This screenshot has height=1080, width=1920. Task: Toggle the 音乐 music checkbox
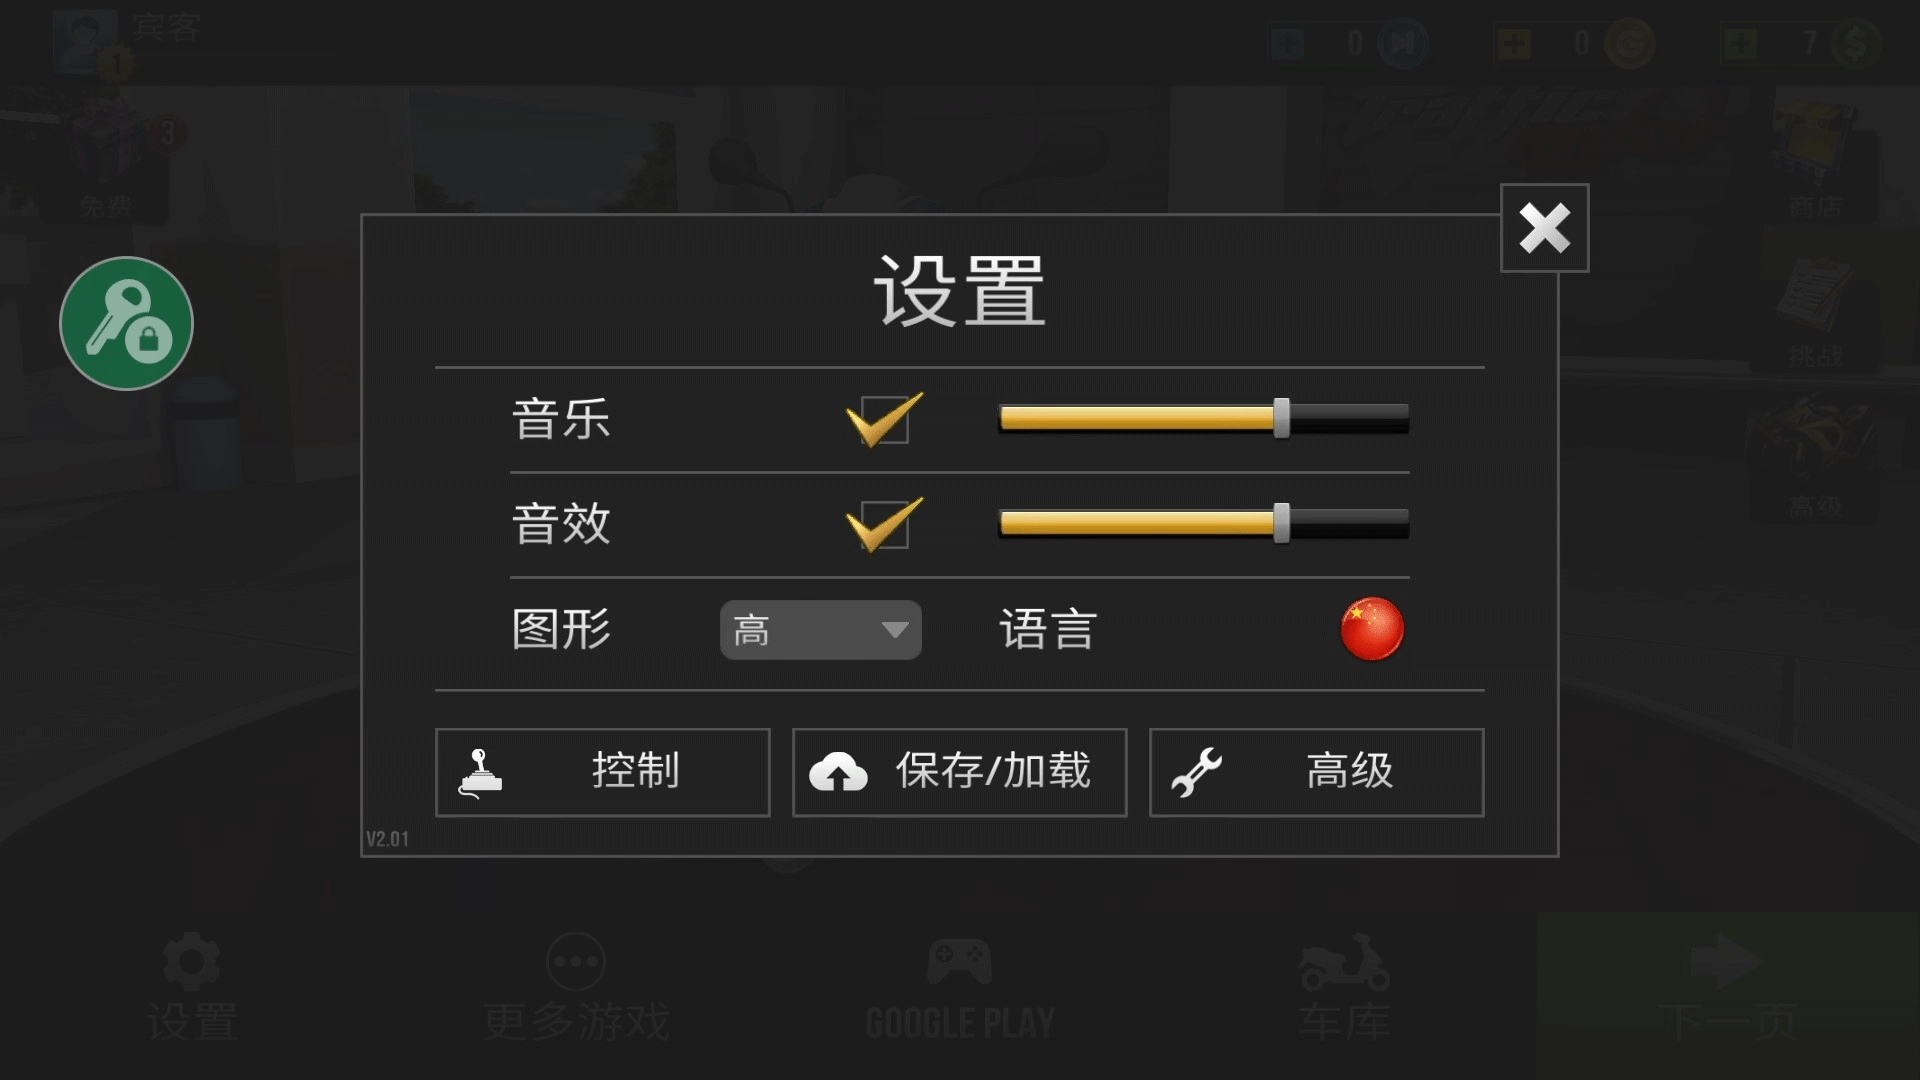tap(884, 419)
